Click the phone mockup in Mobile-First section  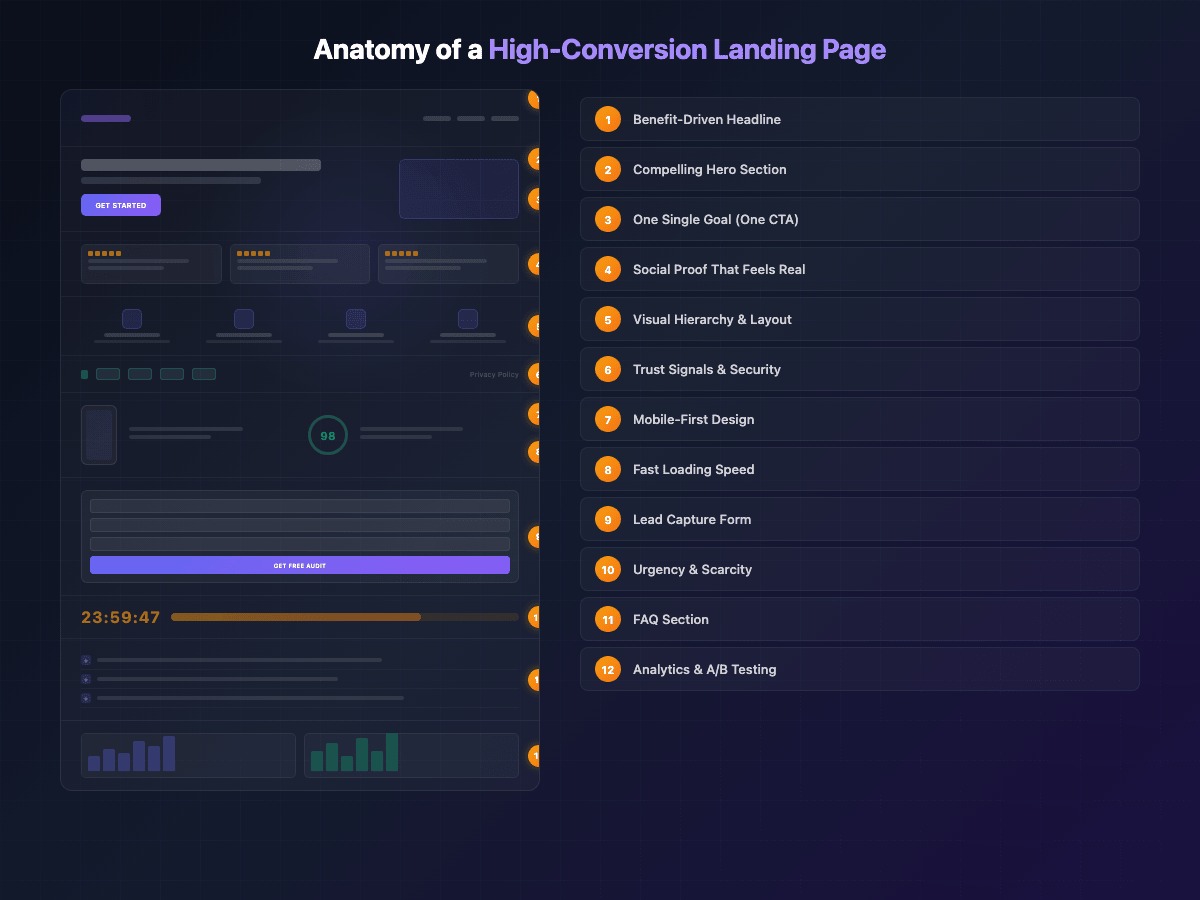pos(99,435)
